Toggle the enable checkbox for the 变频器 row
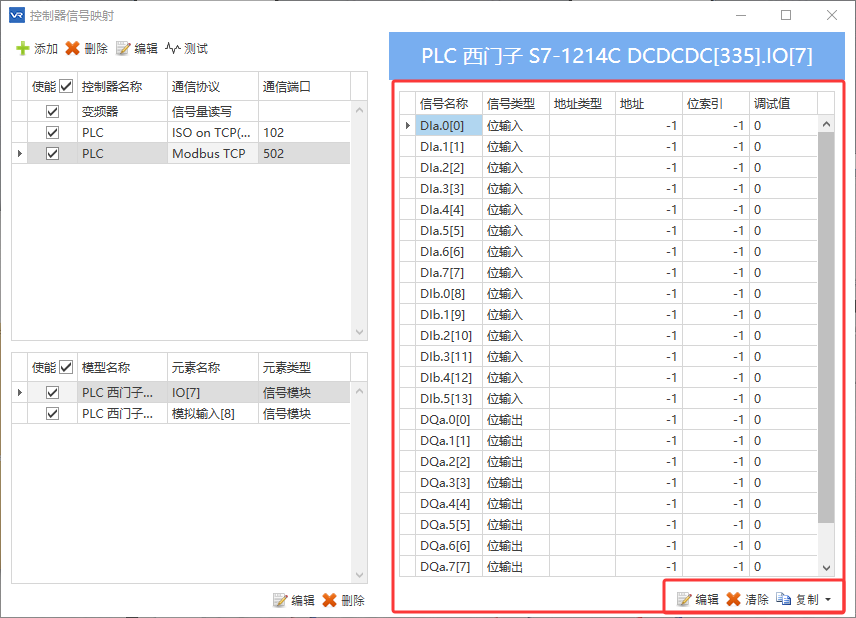Image resolution: width=856 pixels, height=618 pixels. coord(52,111)
